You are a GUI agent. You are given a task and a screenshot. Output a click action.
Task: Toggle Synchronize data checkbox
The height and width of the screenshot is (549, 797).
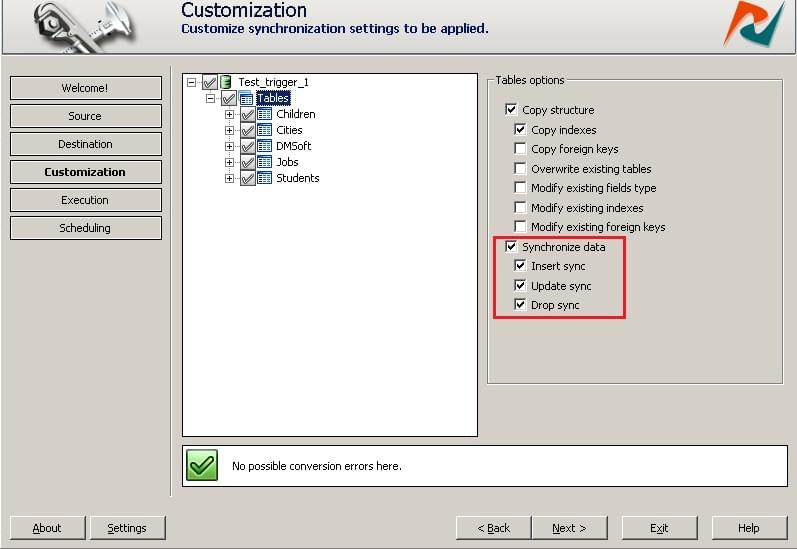pos(511,247)
